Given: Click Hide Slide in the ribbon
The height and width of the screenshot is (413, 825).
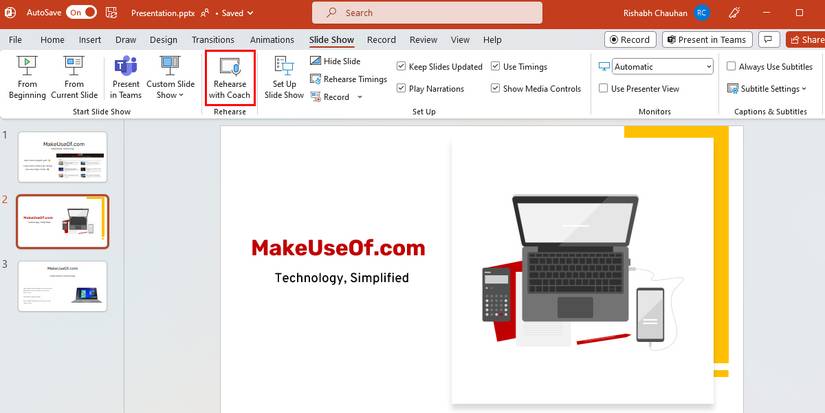Looking at the screenshot, I should pos(335,61).
